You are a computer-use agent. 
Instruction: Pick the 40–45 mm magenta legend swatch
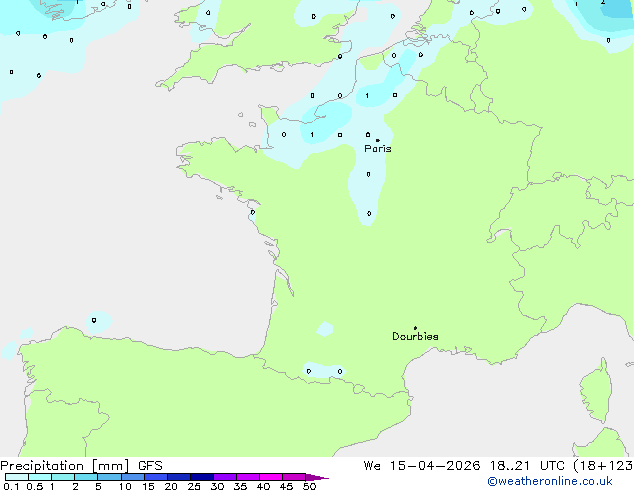pos(271,477)
